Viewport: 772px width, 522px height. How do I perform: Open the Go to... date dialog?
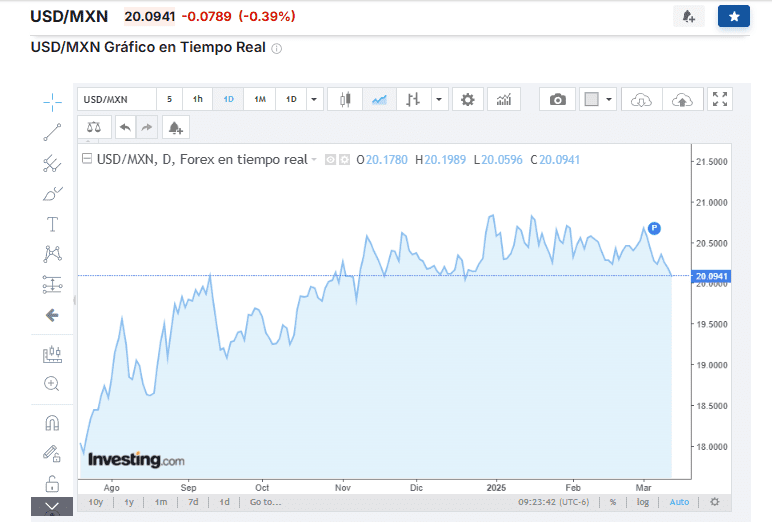pos(265,502)
